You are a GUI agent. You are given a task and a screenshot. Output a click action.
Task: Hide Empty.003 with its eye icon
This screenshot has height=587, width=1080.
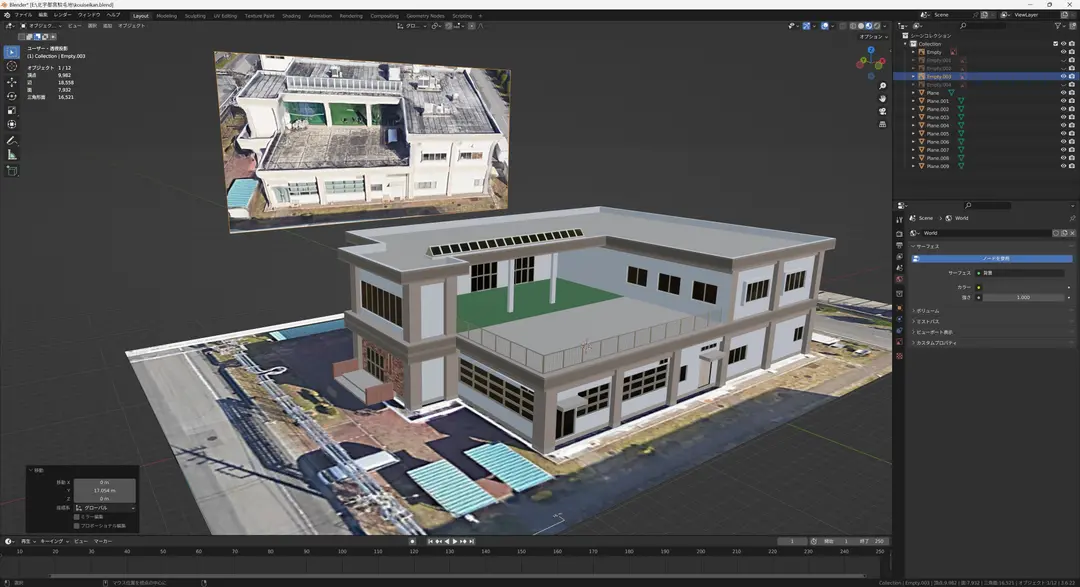point(1063,76)
